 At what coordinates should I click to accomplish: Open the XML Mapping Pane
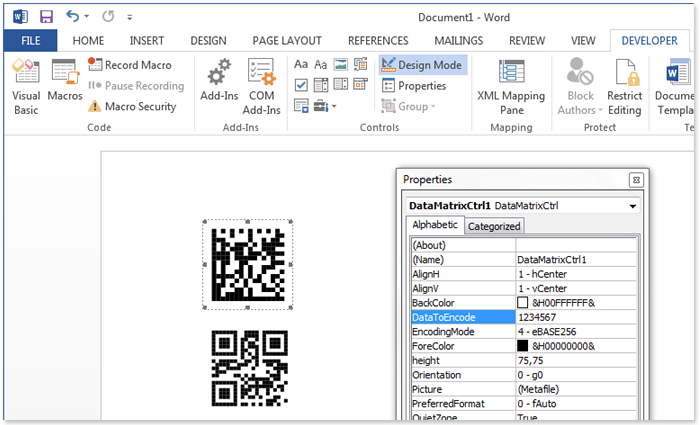click(x=511, y=87)
